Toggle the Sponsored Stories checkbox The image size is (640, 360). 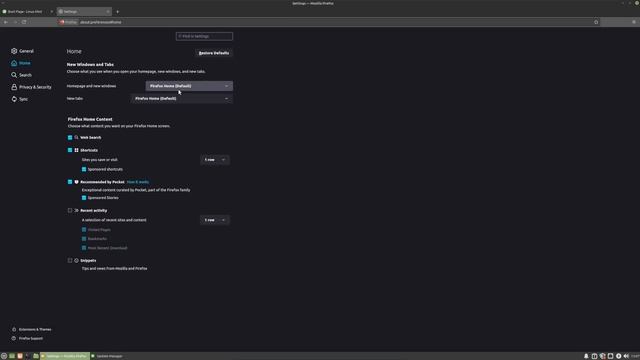pos(84,198)
